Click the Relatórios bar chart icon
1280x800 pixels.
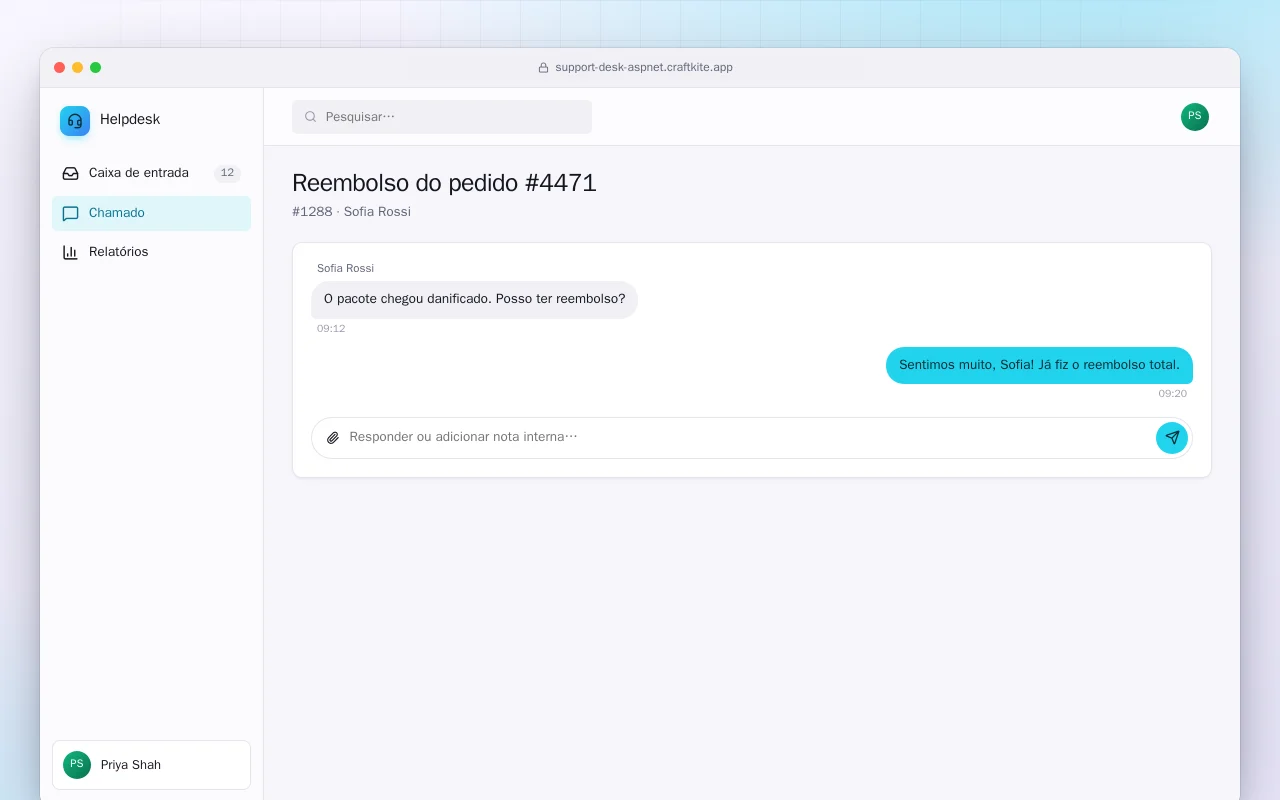click(70, 252)
